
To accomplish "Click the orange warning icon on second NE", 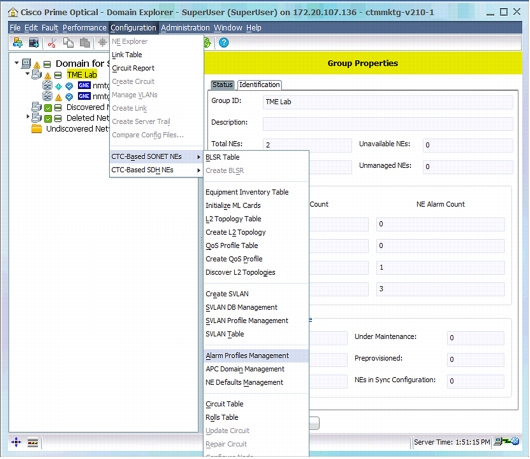I will pyautogui.click(x=58, y=97).
